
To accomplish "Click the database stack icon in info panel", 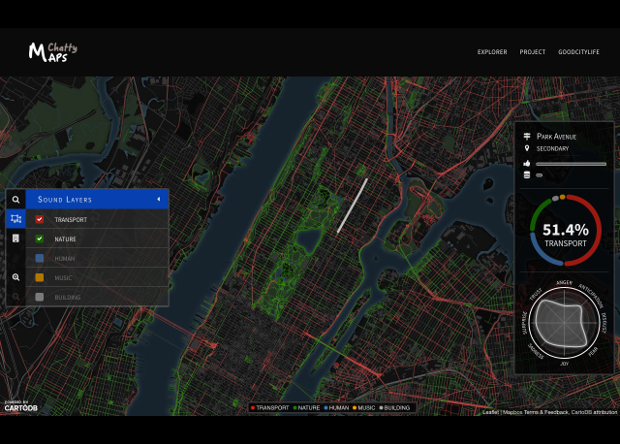I will 527,175.
